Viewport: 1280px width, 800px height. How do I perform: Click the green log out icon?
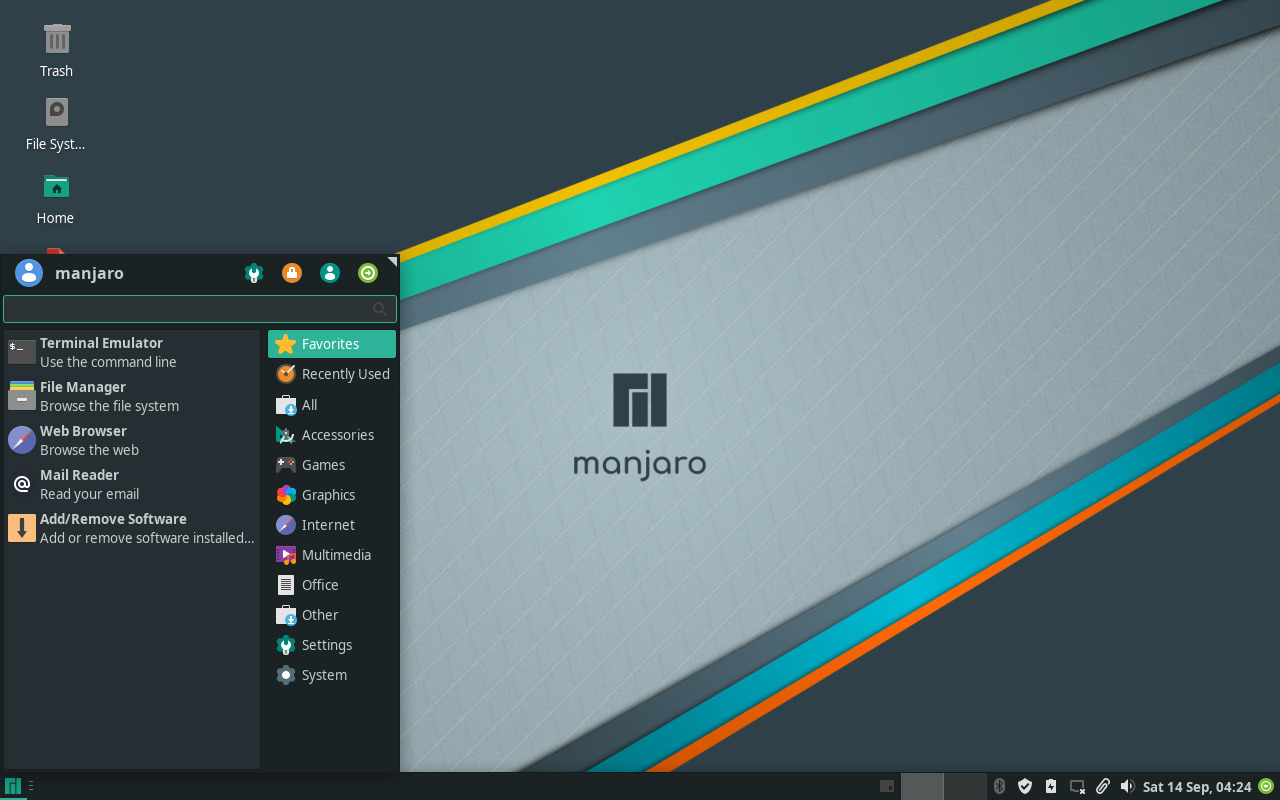[x=367, y=272]
